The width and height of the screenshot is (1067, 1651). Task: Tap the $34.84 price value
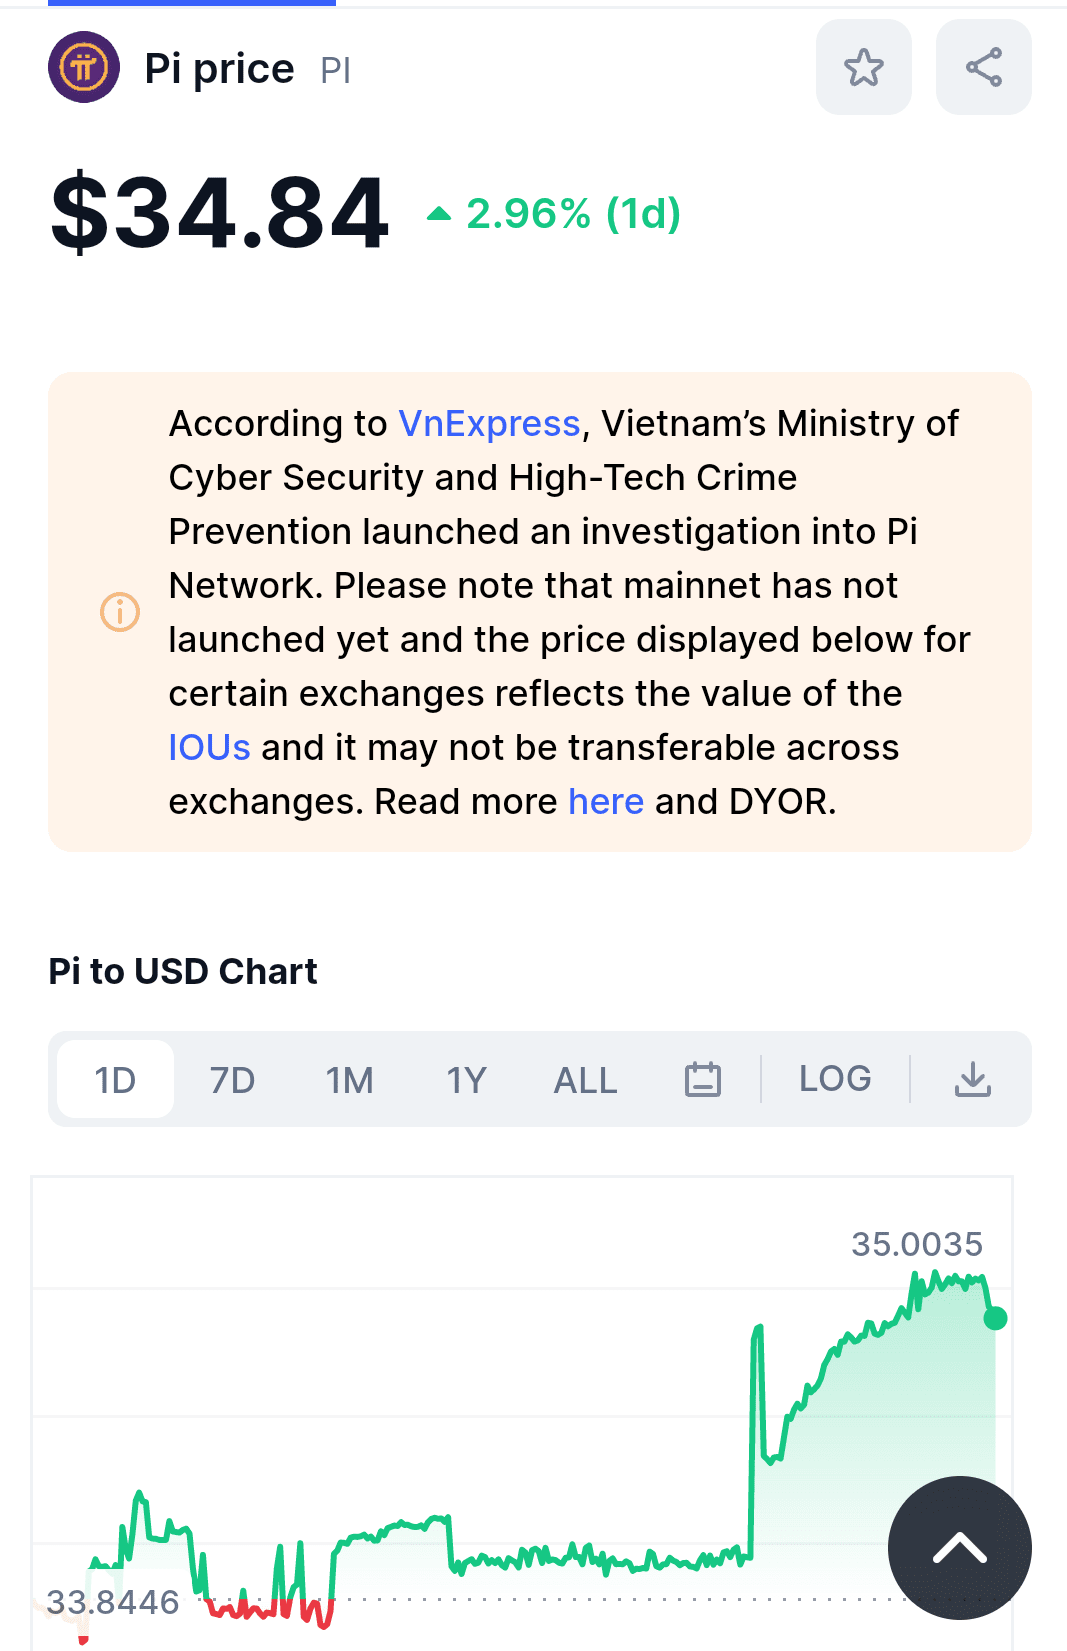[220, 213]
